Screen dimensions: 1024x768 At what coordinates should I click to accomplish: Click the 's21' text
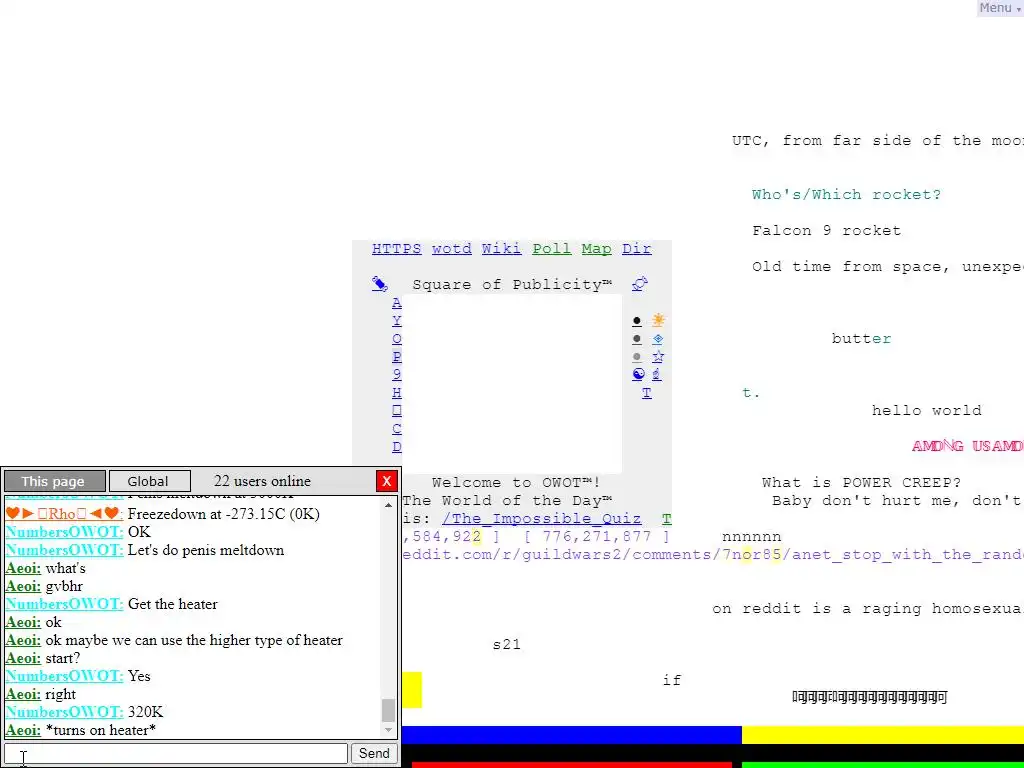tap(507, 645)
